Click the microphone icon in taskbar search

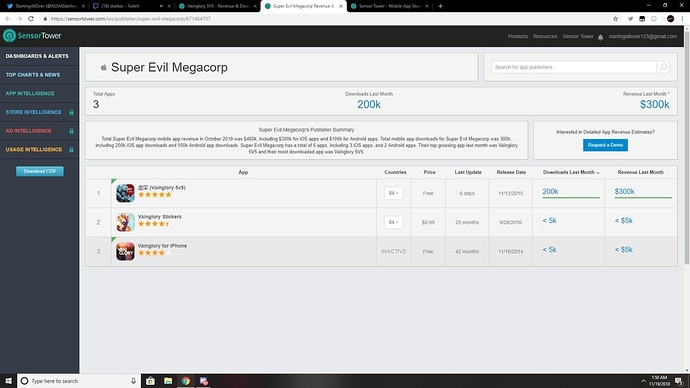pyautogui.click(x=133, y=381)
